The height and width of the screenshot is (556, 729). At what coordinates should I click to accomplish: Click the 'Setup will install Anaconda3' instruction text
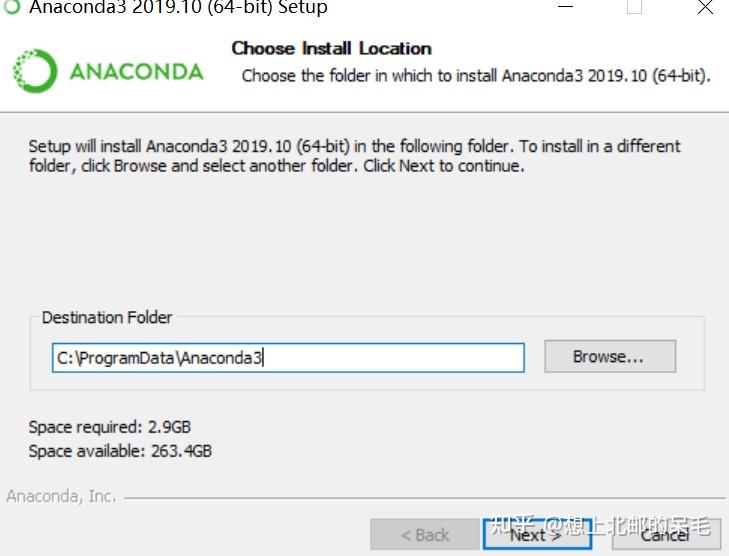pyautogui.click(x=354, y=156)
